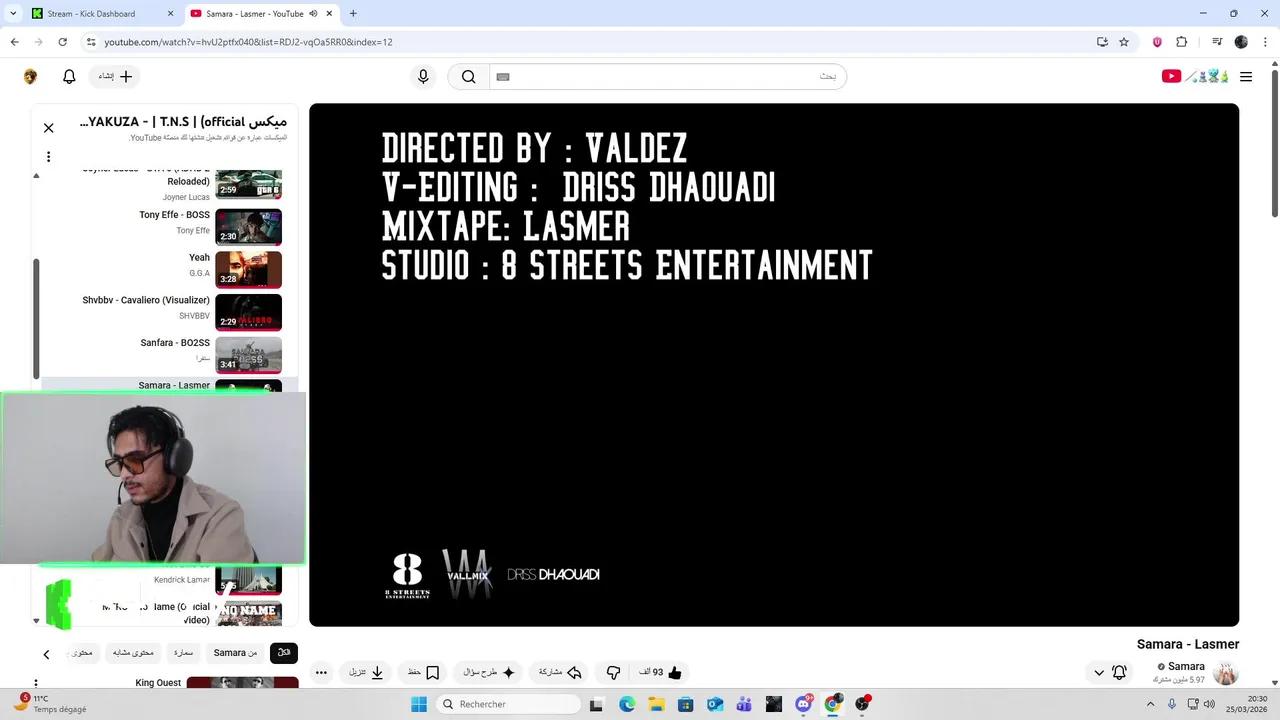Open the weather widget on taskbar
The image size is (1280, 720).
tap(50, 704)
